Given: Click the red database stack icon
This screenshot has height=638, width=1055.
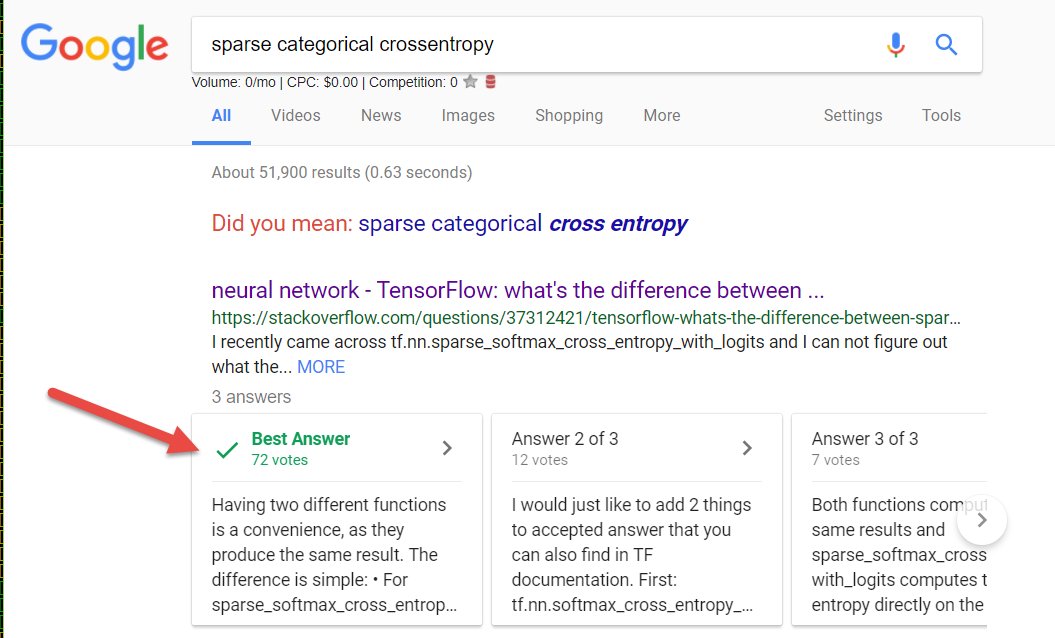Looking at the screenshot, I should coord(490,82).
